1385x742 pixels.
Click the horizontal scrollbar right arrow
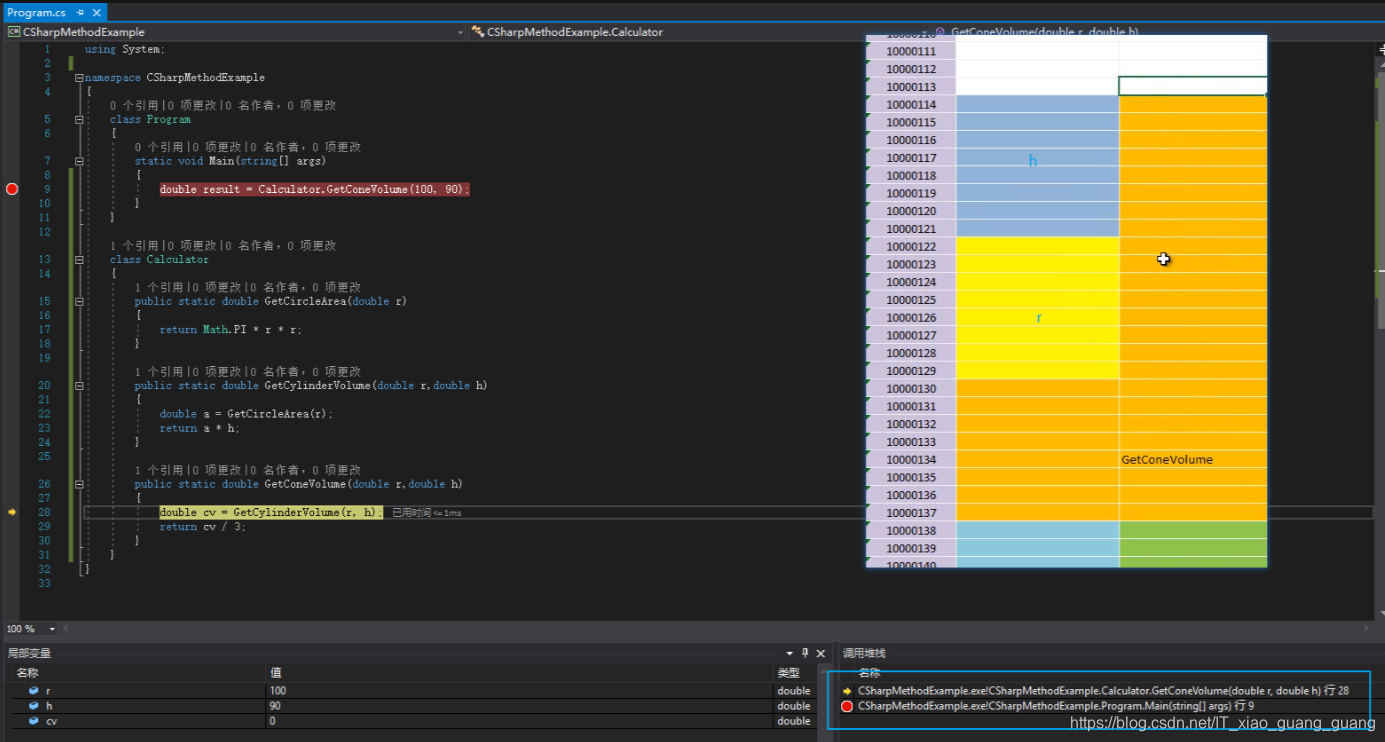pyautogui.click(x=1366, y=629)
